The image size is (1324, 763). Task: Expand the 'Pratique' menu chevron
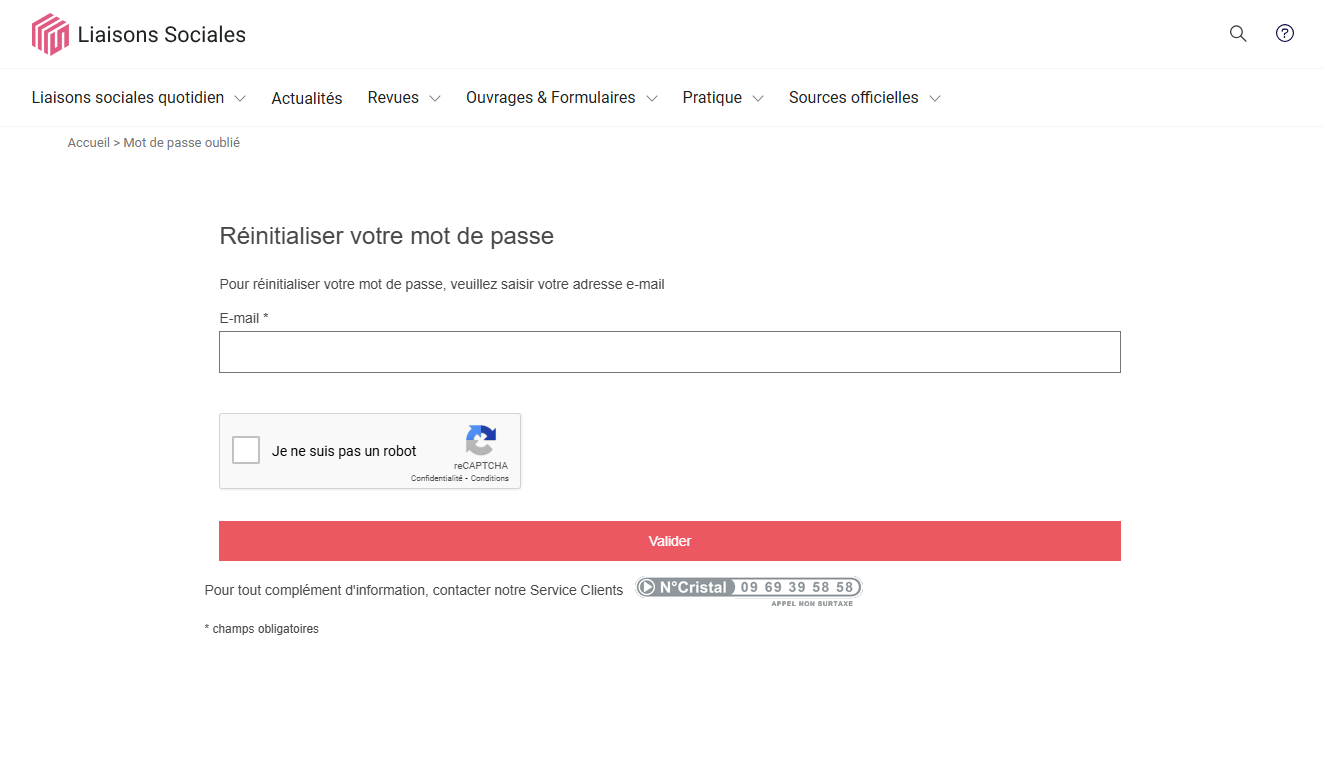[758, 98]
